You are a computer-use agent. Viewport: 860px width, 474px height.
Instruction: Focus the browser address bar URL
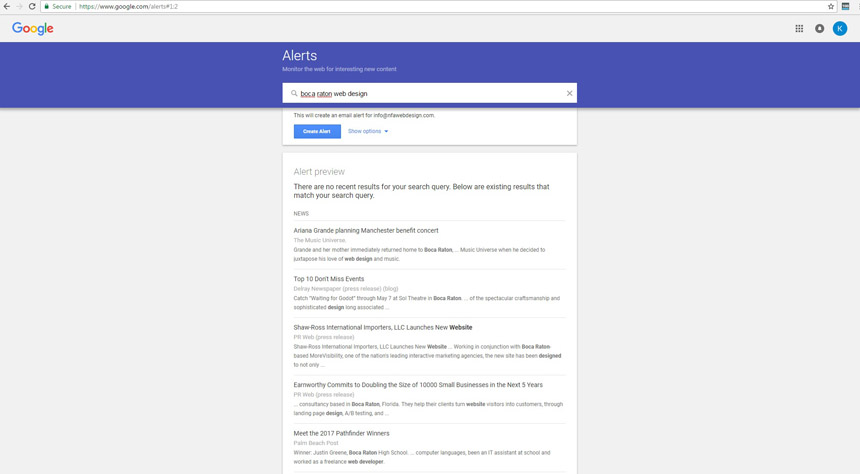(128, 7)
